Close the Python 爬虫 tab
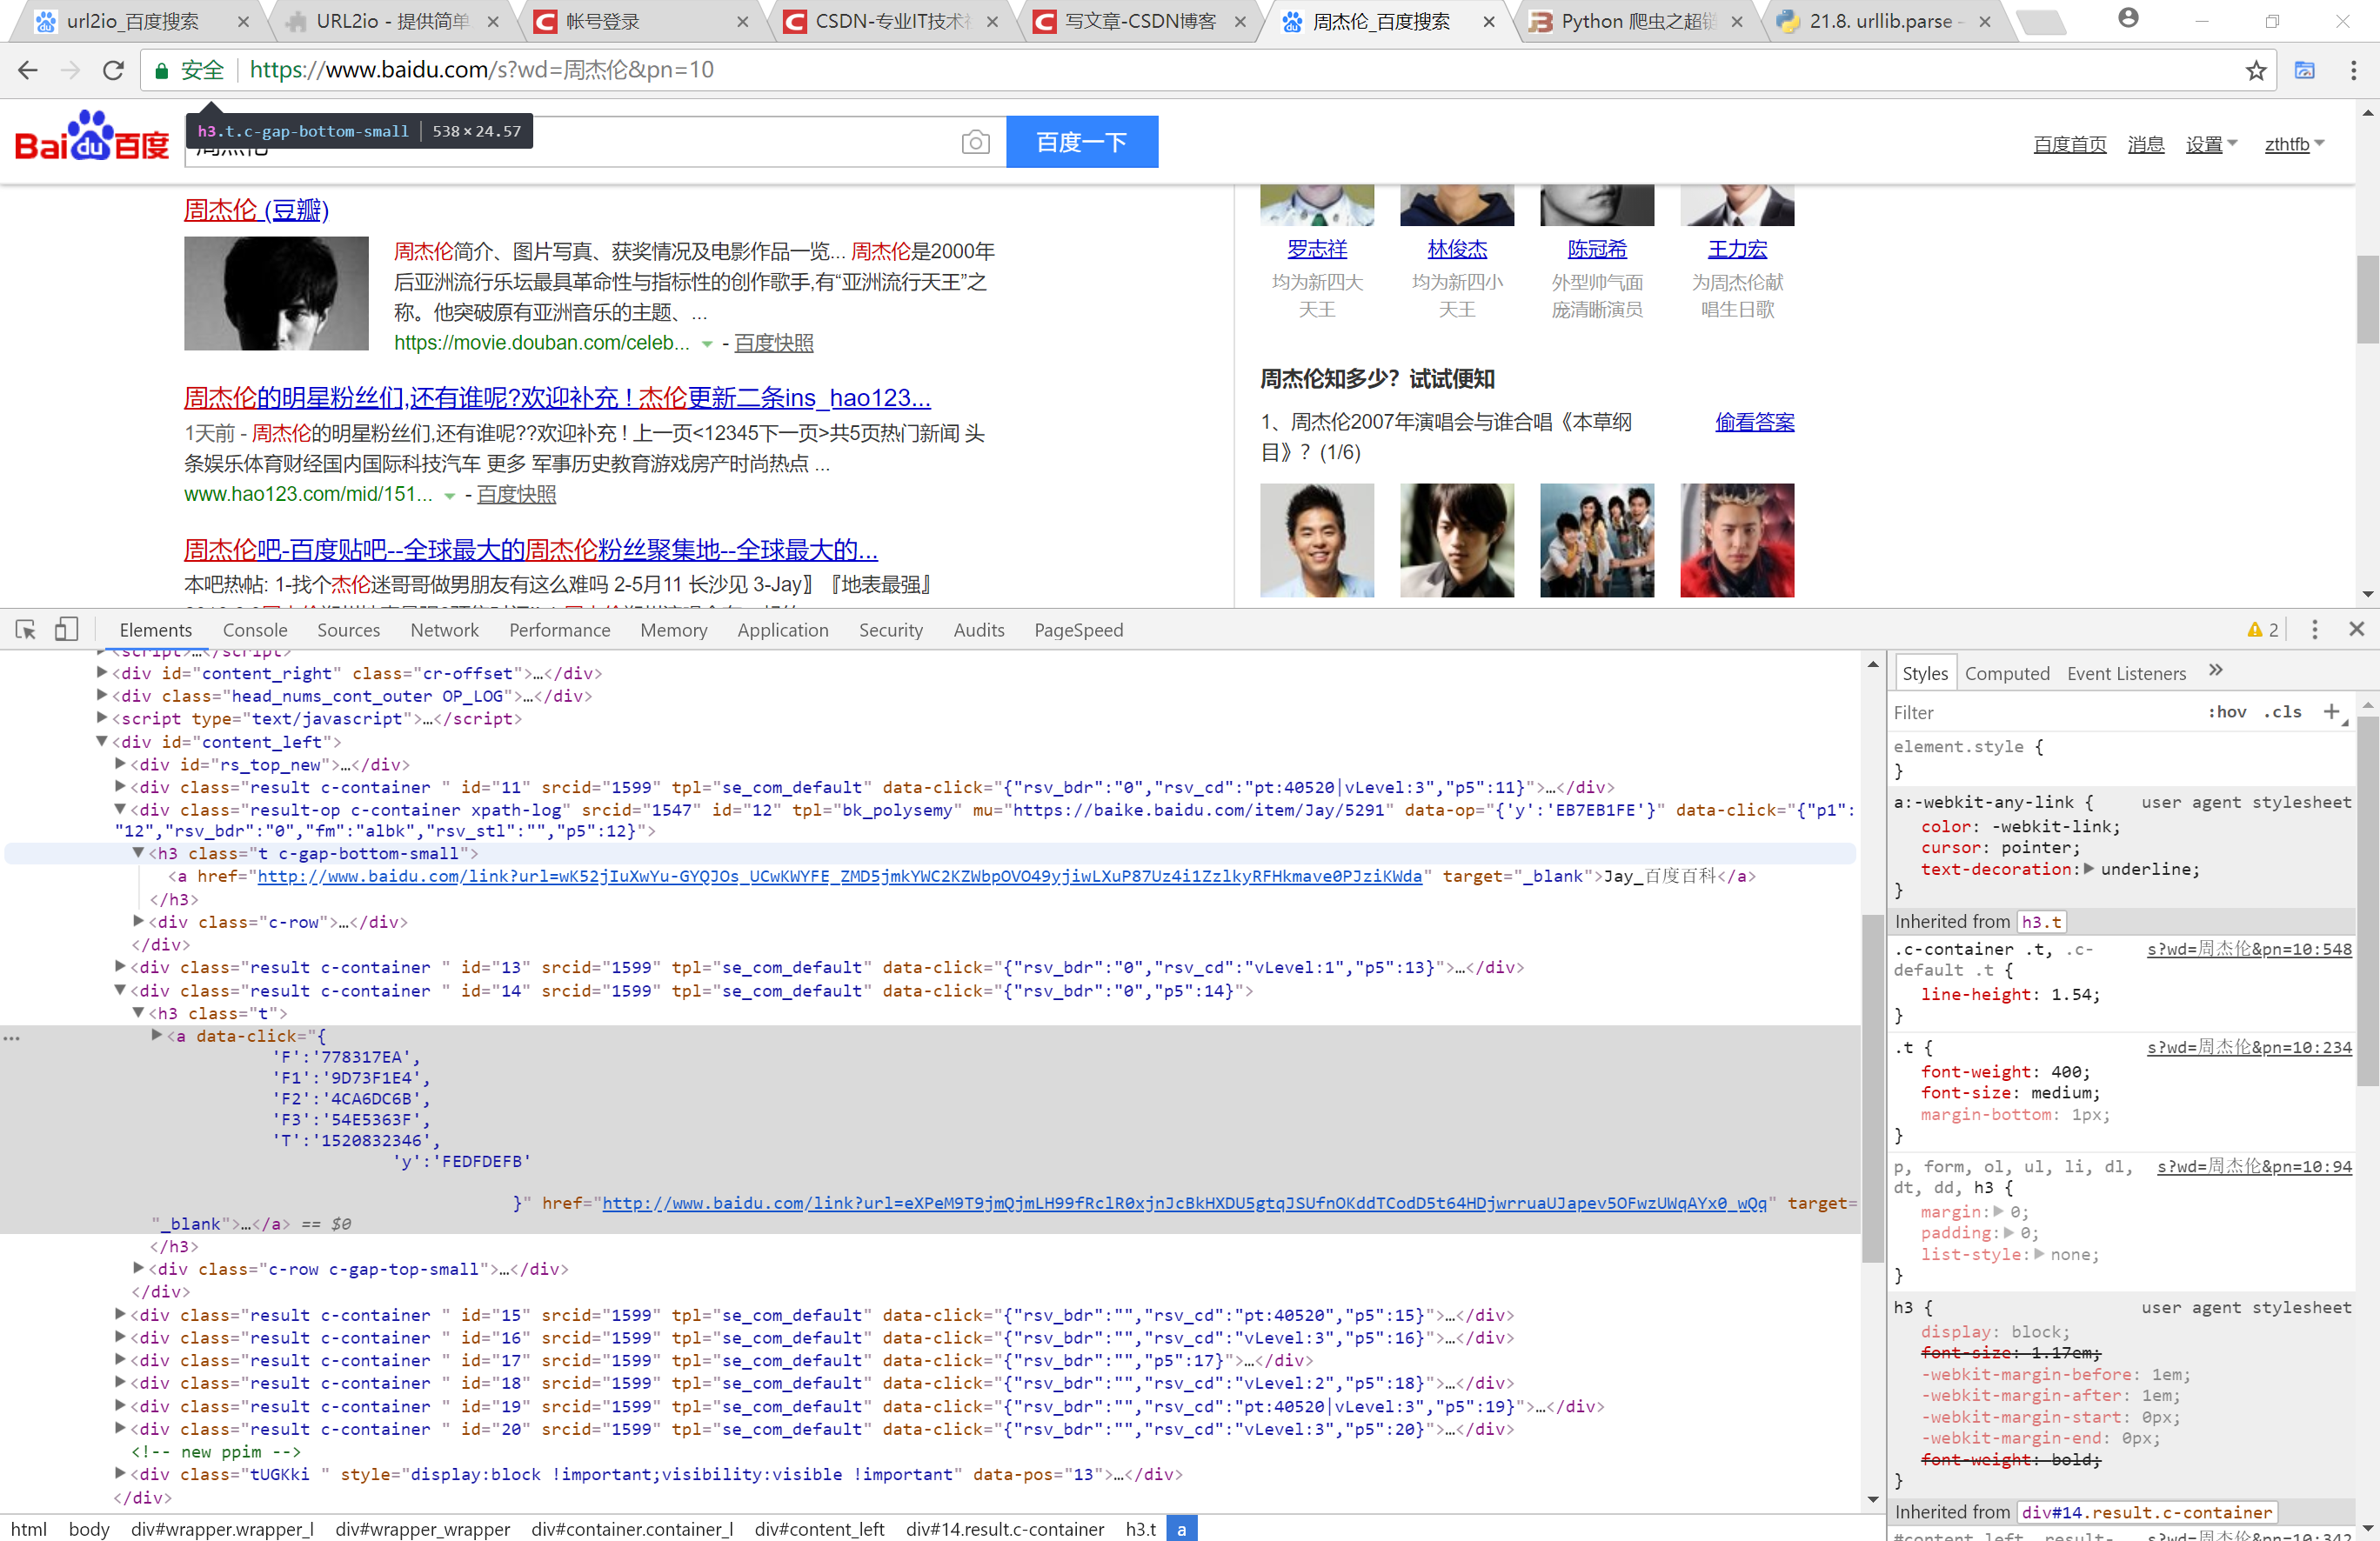This screenshot has height=1541, width=2380. click(1737, 22)
